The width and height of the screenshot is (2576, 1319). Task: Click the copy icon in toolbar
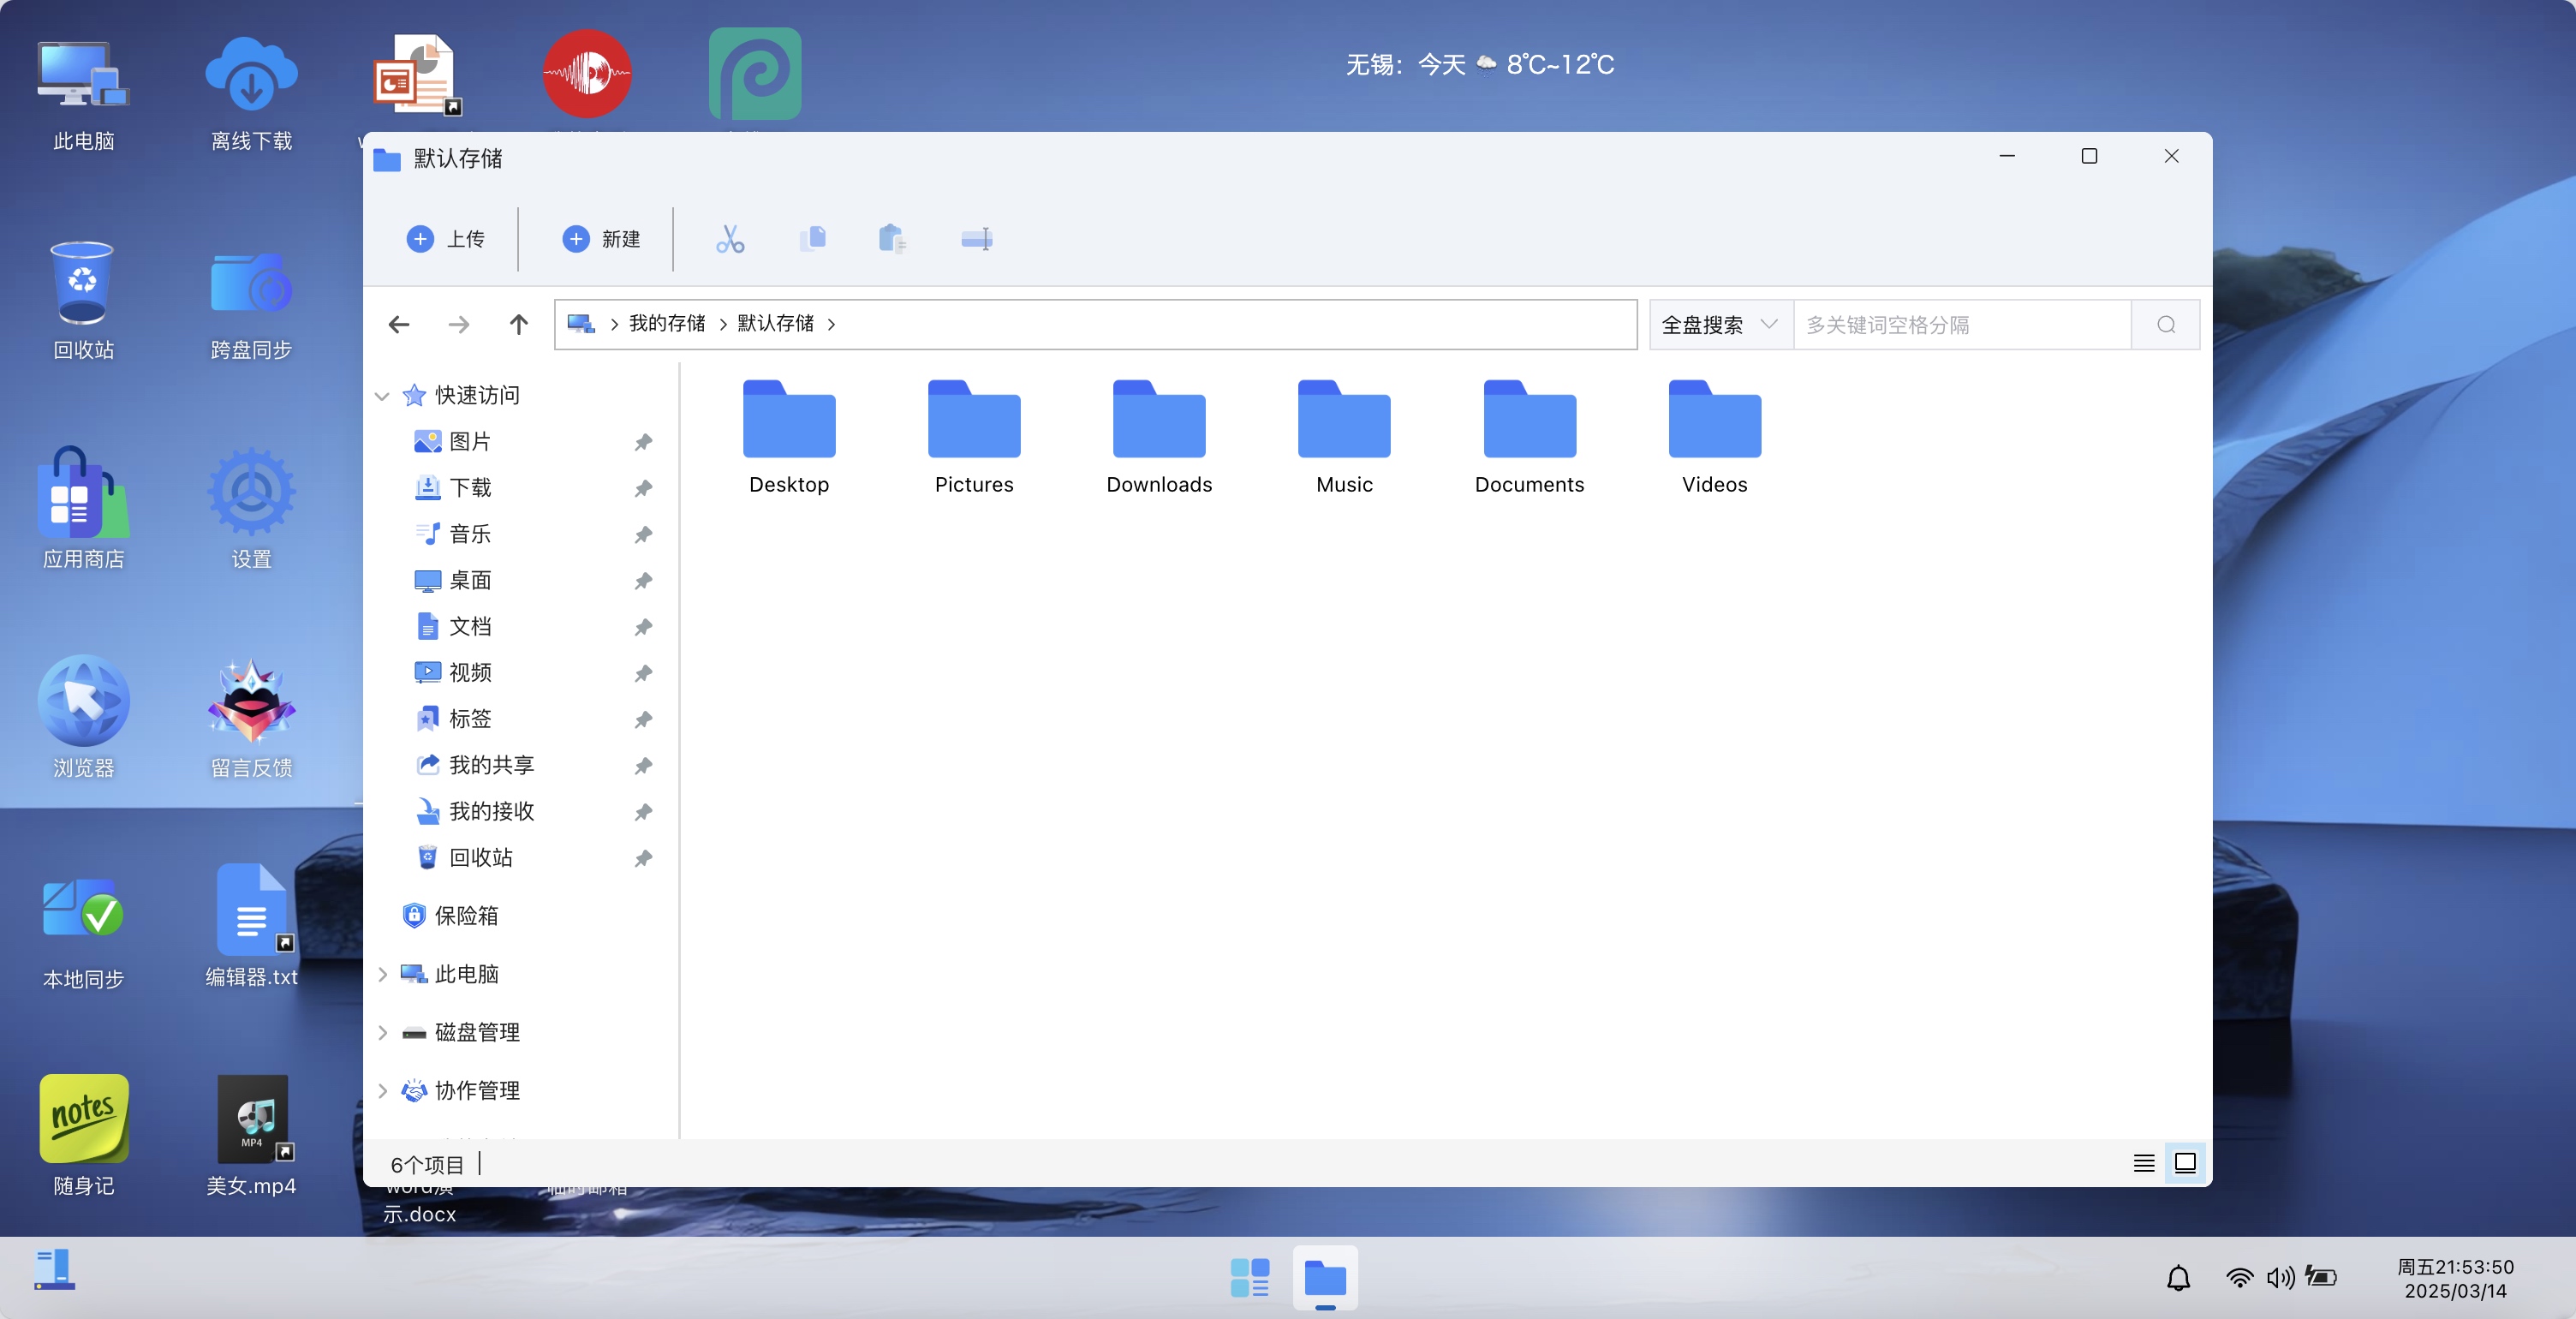813,239
